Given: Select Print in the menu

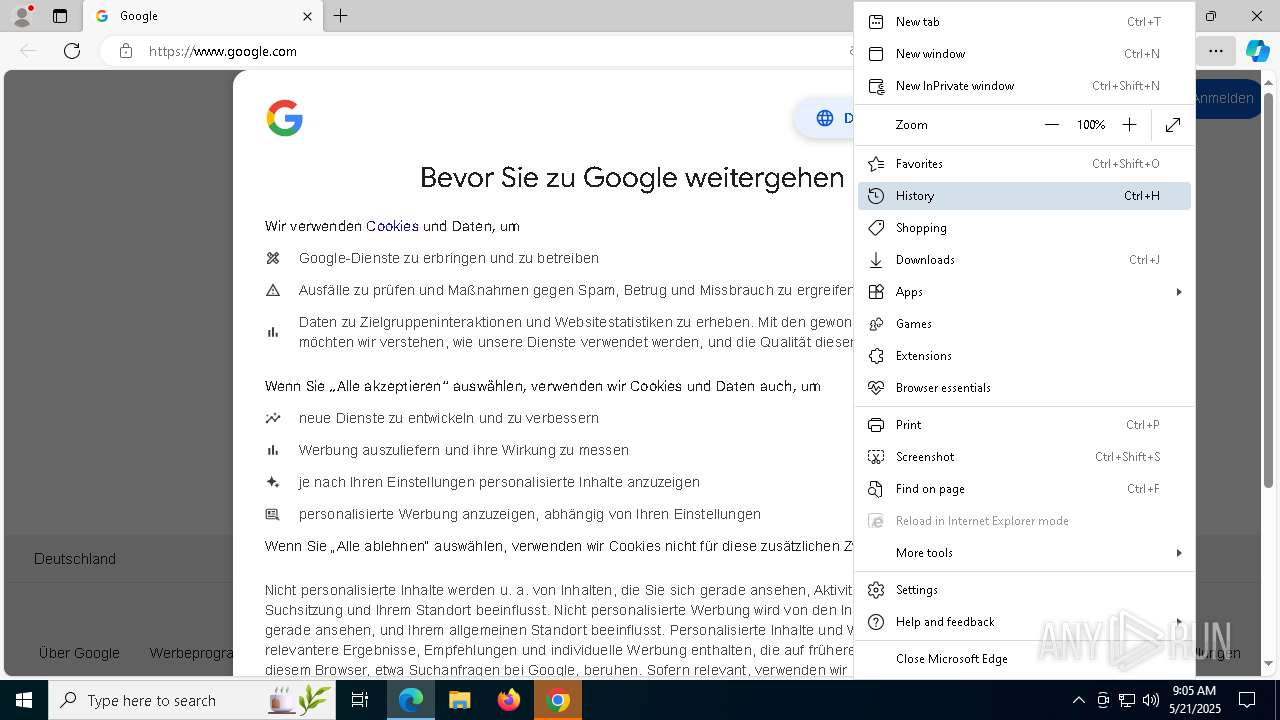Looking at the screenshot, I should pyautogui.click(x=1024, y=425).
